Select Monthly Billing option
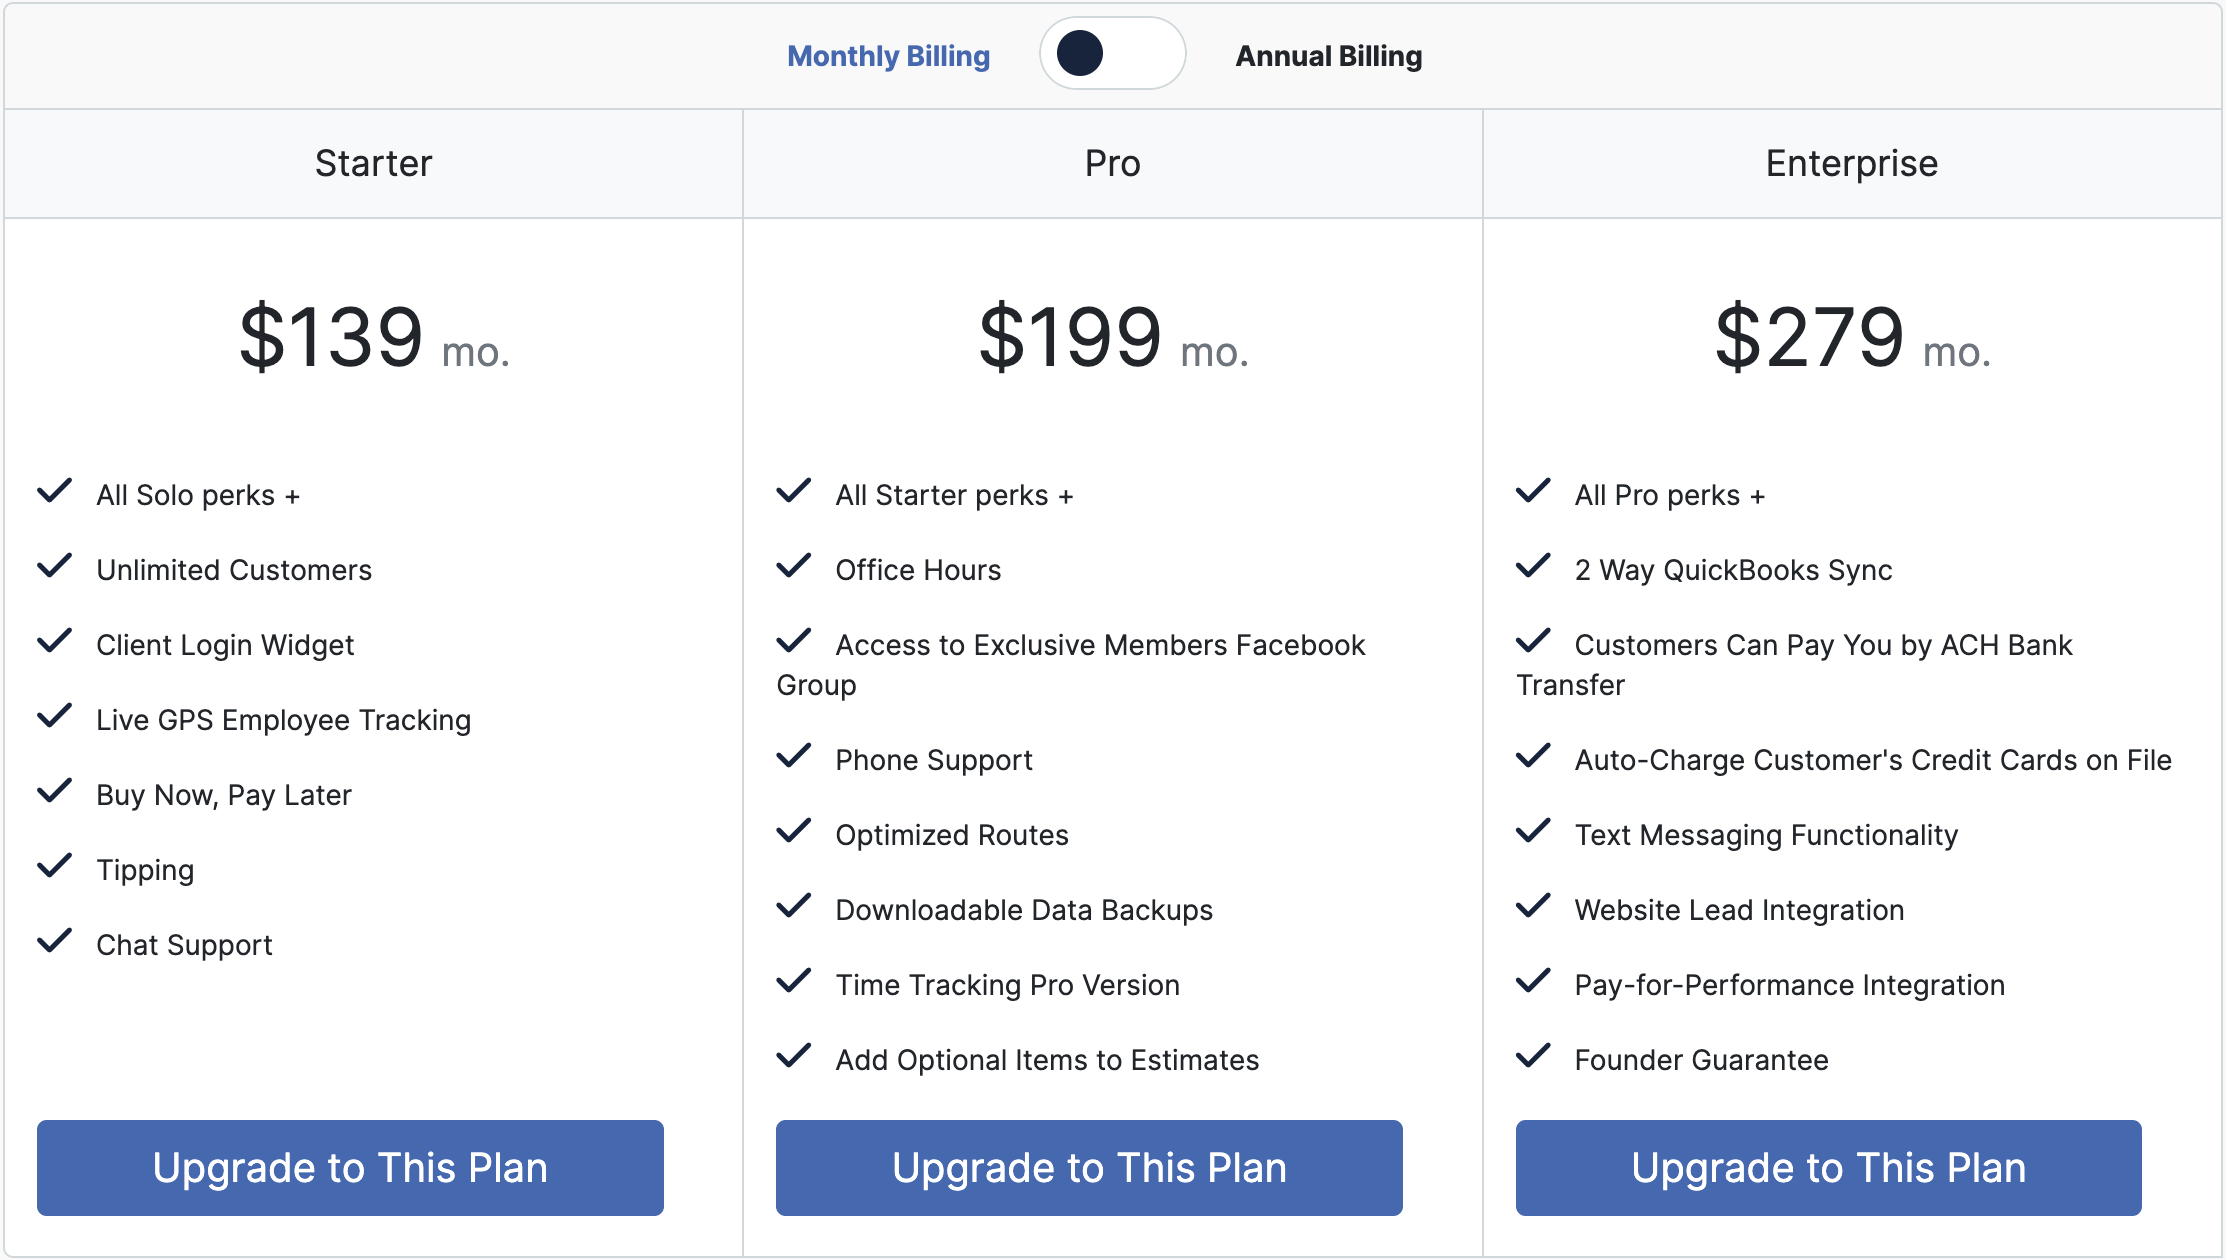Screen dimensions: 2226x1260 888,56
